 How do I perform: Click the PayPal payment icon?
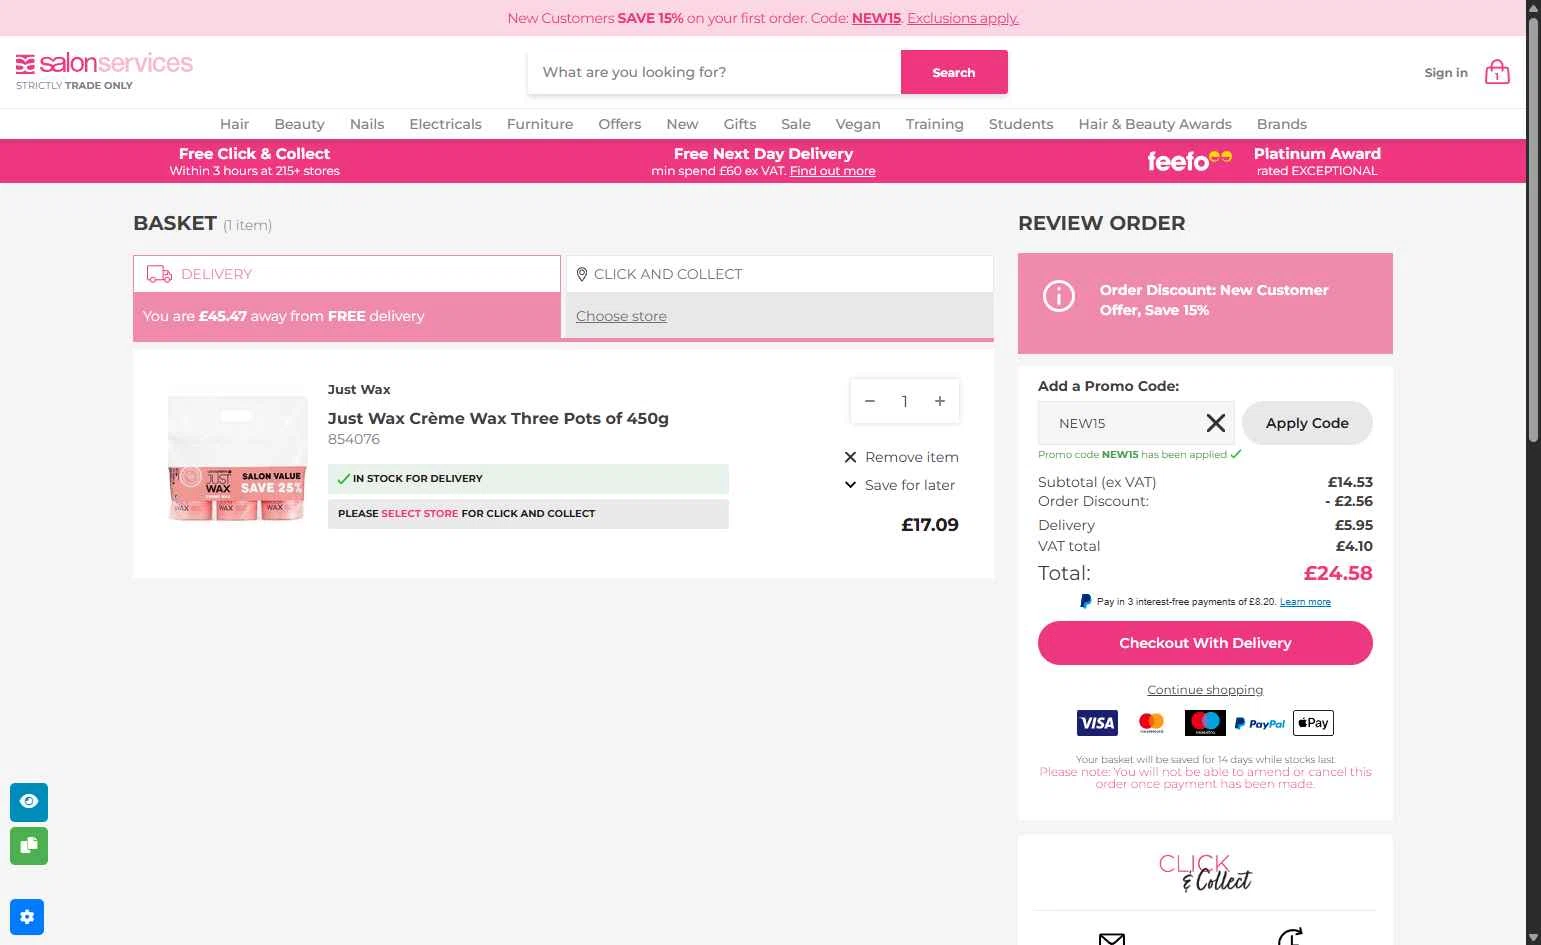[1259, 723]
